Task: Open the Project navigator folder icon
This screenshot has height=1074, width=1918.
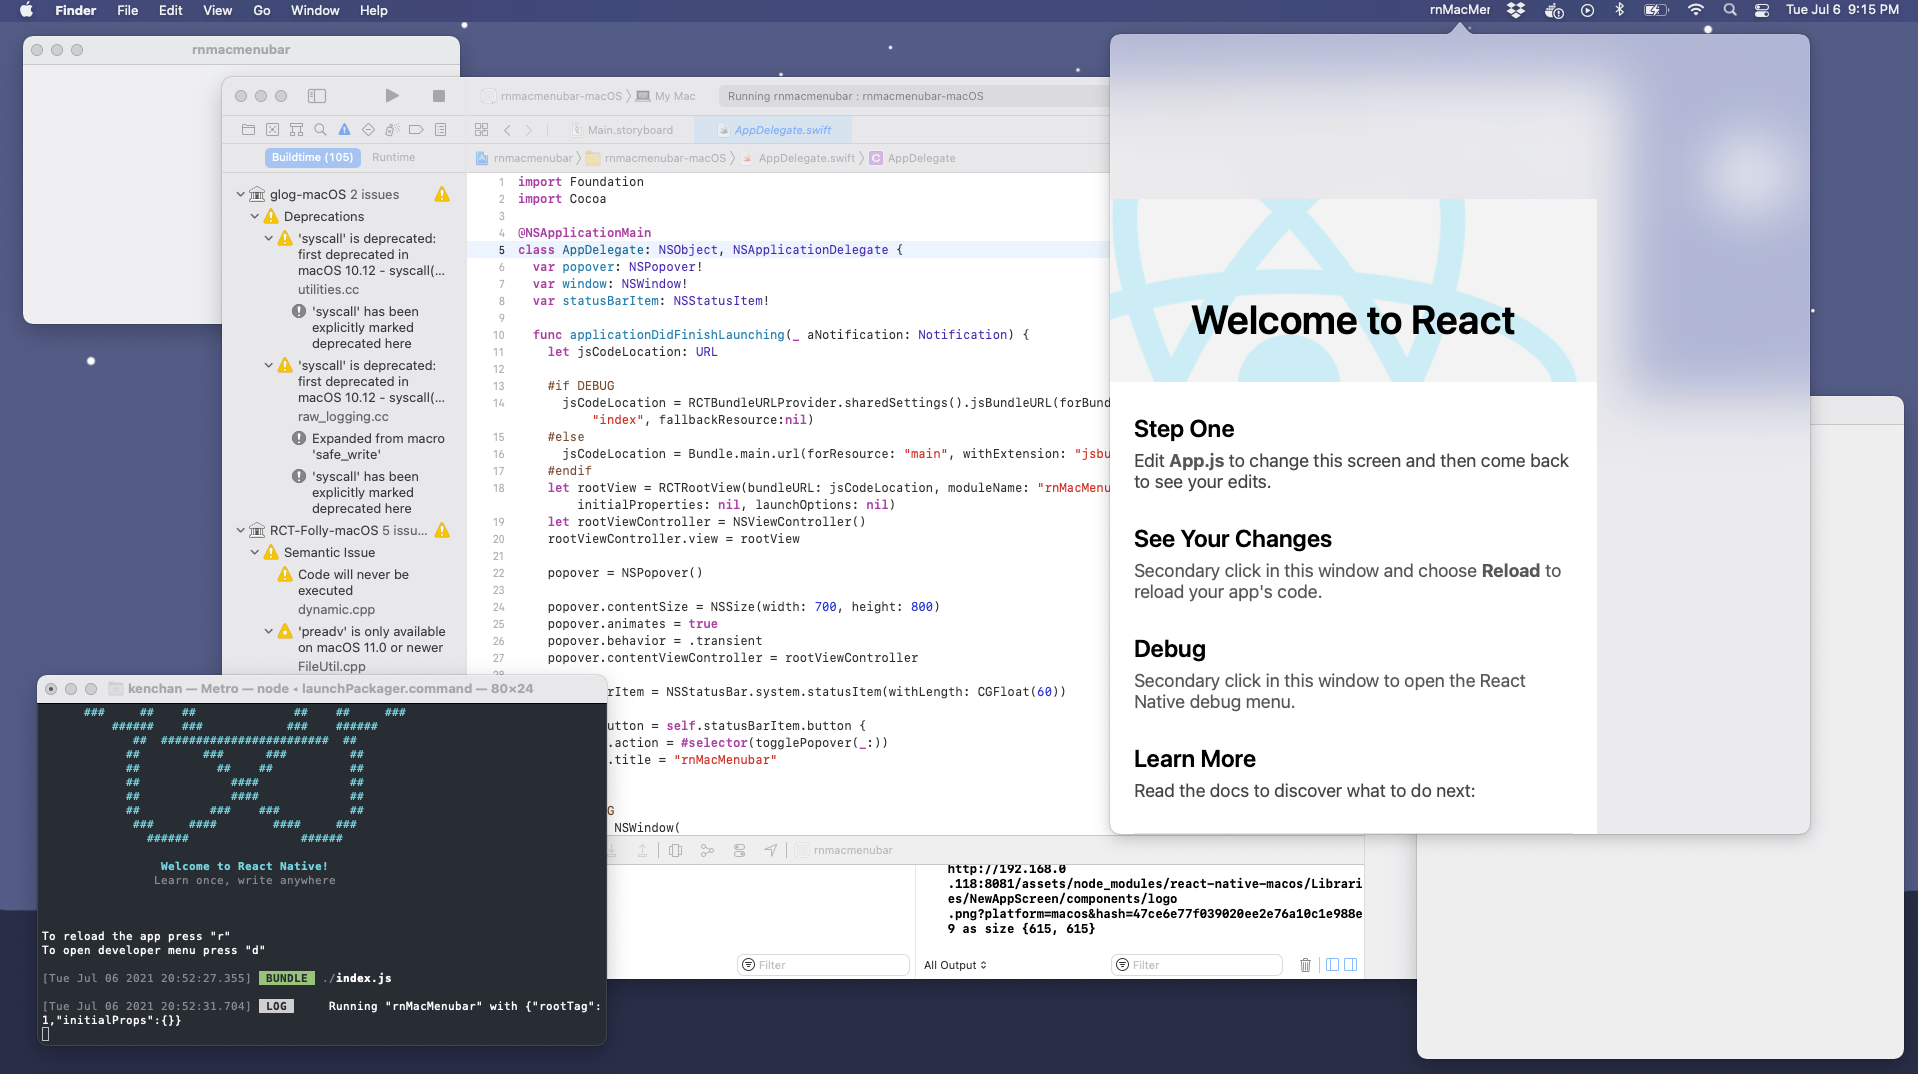Action: [248, 130]
